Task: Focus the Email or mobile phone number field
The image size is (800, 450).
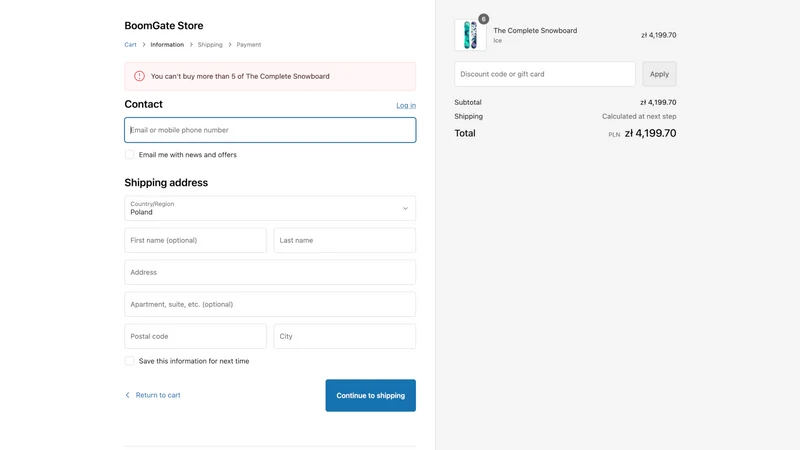Action: (x=270, y=130)
